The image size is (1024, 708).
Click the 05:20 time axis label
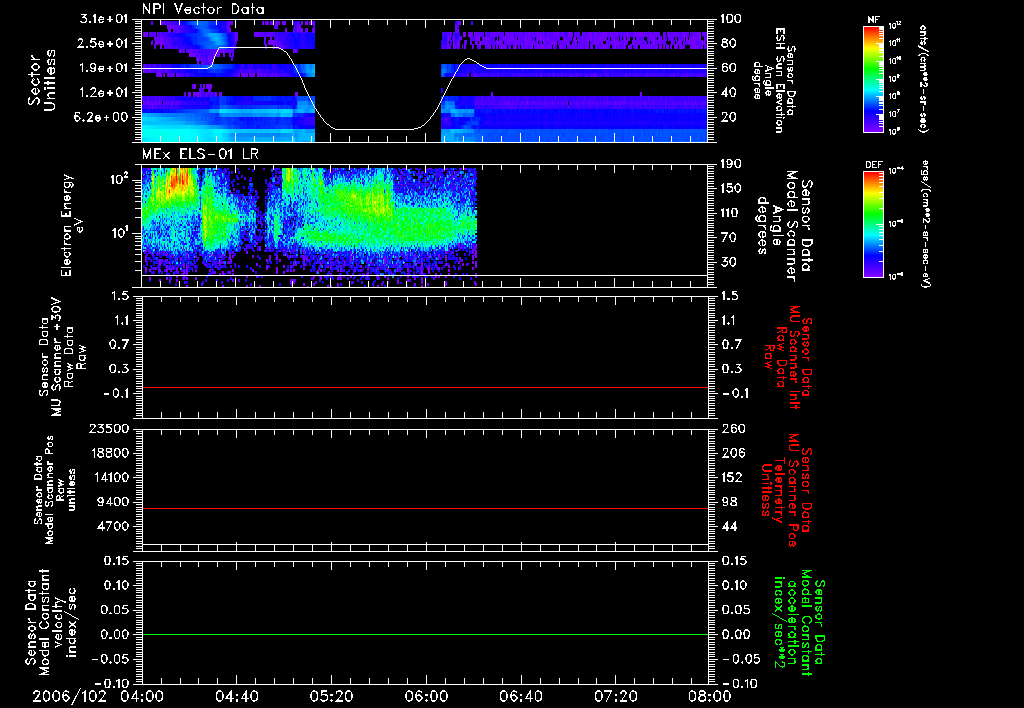tap(331, 696)
